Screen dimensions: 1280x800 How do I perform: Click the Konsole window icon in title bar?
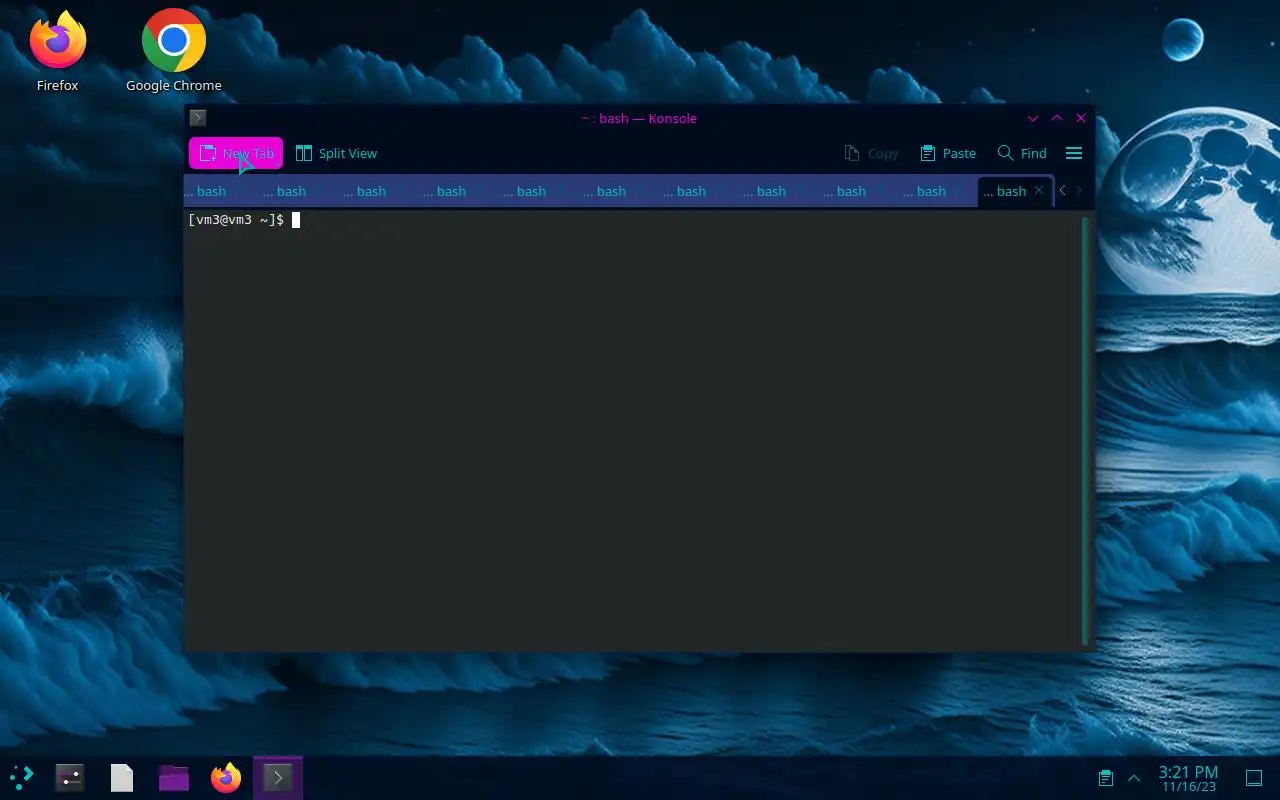click(198, 118)
